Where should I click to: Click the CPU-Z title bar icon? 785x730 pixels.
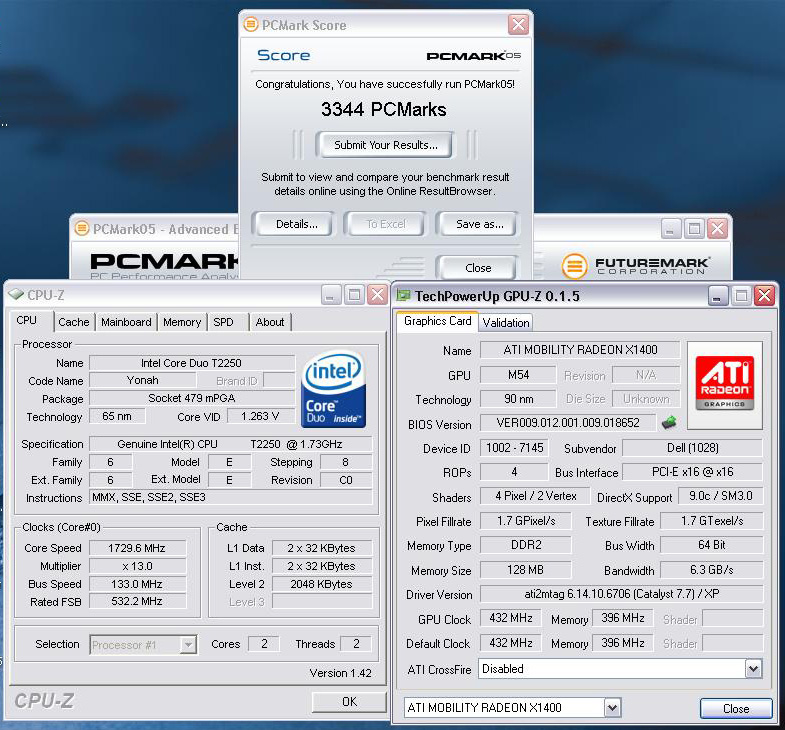[x=16, y=294]
